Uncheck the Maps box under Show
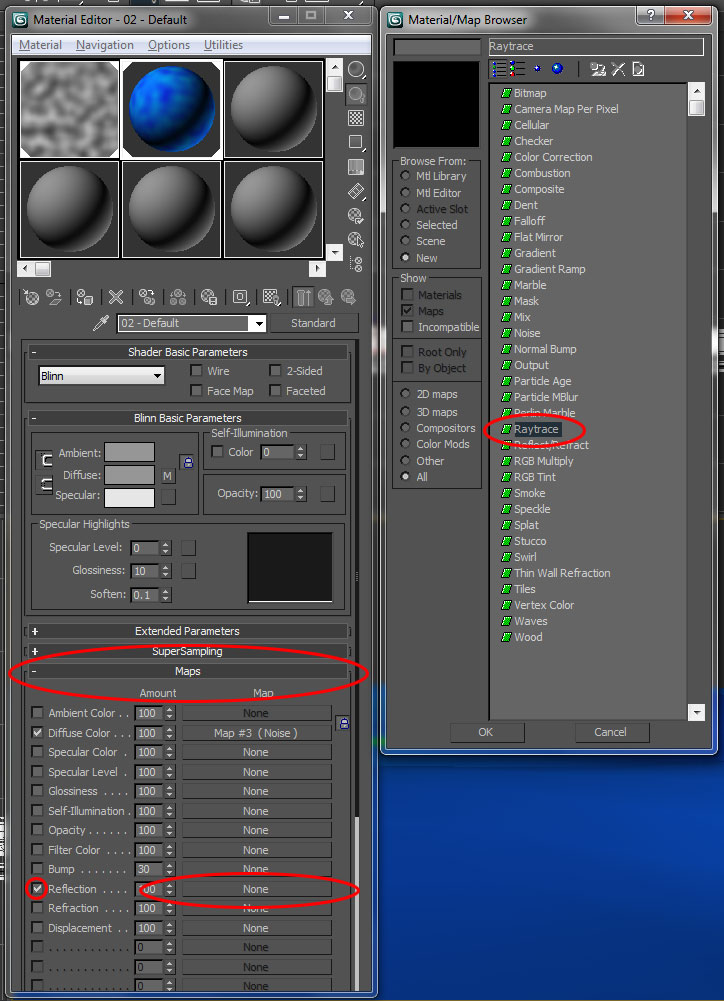Viewport: 724px width, 1001px height. (x=407, y=311)
